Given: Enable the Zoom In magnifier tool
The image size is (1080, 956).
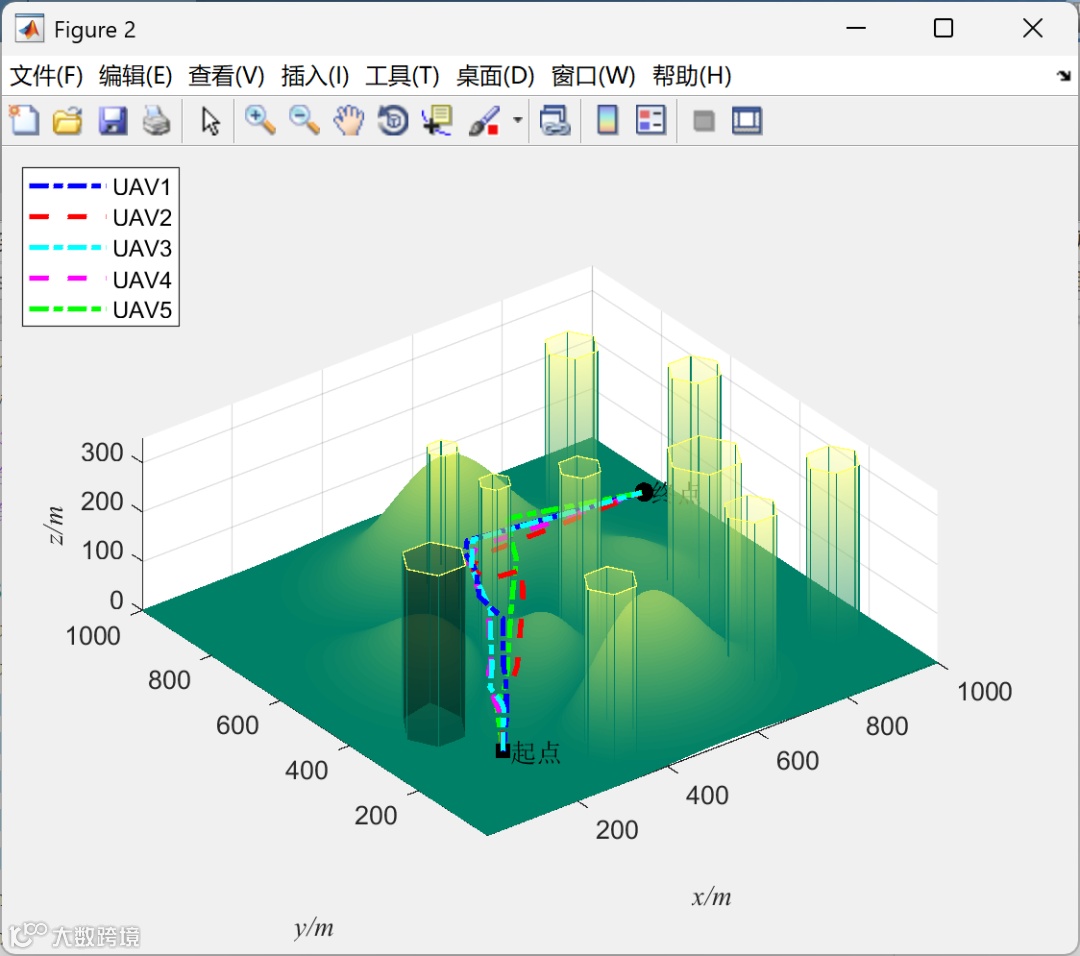Looking at the screenshot, I should coord(260,121).
